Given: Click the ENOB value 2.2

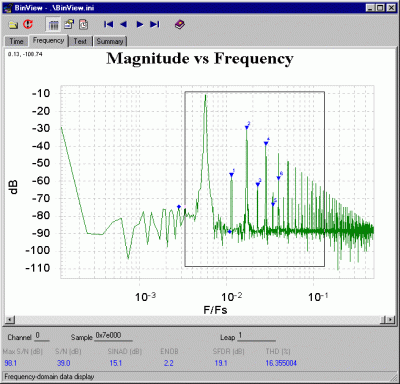Looking at the screenshot, I should (x=169, y=363).
